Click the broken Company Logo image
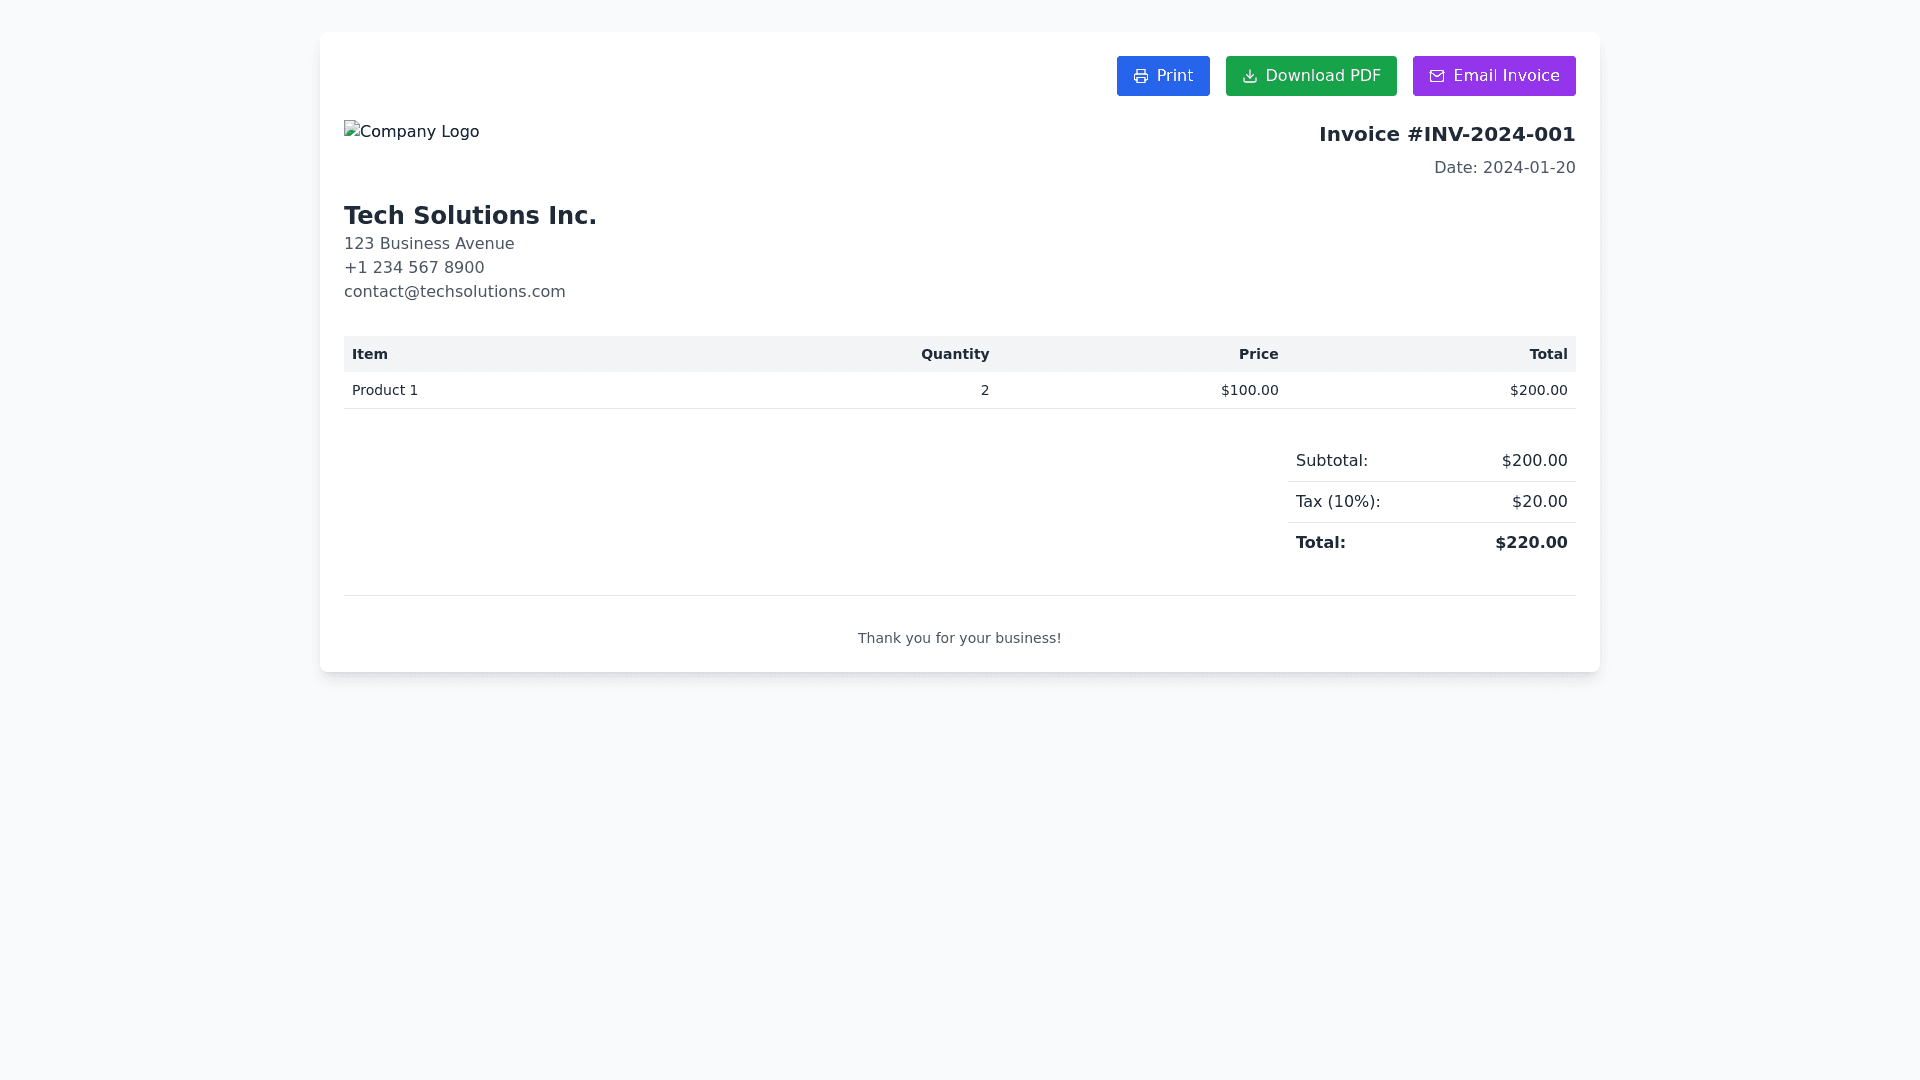The image size is (1920, 1080). pyautogui.click(x=411, y=132)
